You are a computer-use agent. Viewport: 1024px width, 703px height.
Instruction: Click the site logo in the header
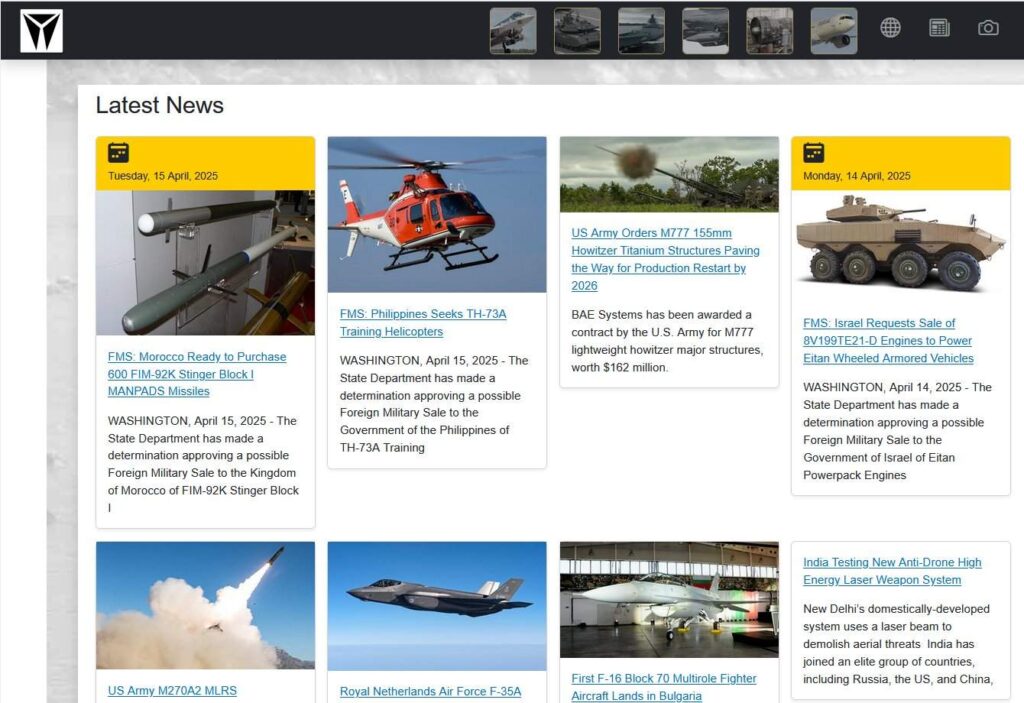(x=41, y=31)
